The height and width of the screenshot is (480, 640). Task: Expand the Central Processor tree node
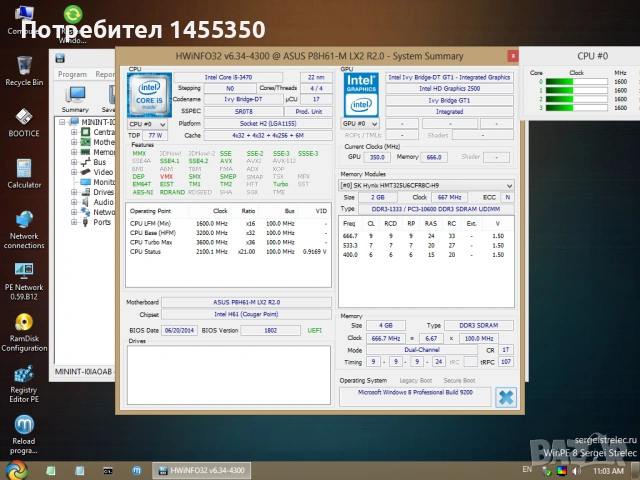click(x=74, y=132)
